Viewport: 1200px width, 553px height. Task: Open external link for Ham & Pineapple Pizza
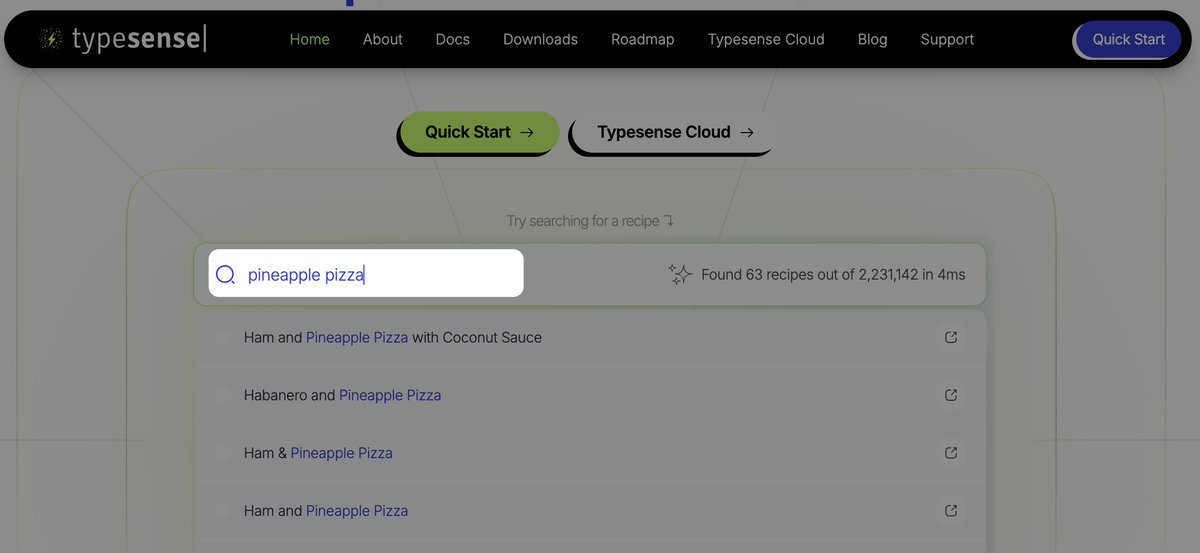951,453
